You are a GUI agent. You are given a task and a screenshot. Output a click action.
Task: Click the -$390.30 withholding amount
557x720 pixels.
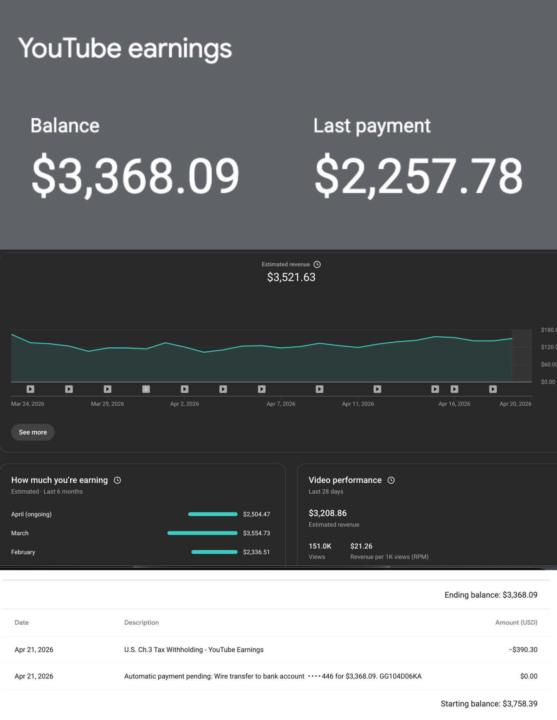[523, 649]
